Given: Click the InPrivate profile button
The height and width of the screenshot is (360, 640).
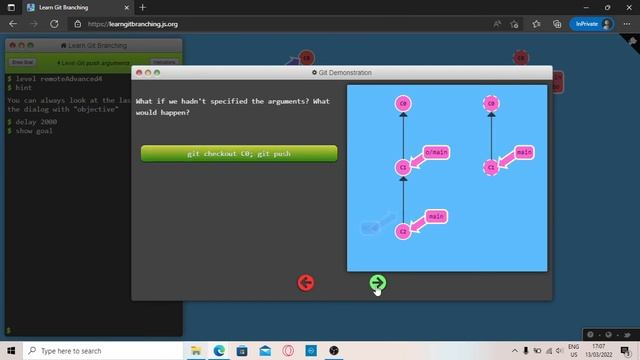Looking at the screenshot, I should (592, 24).
